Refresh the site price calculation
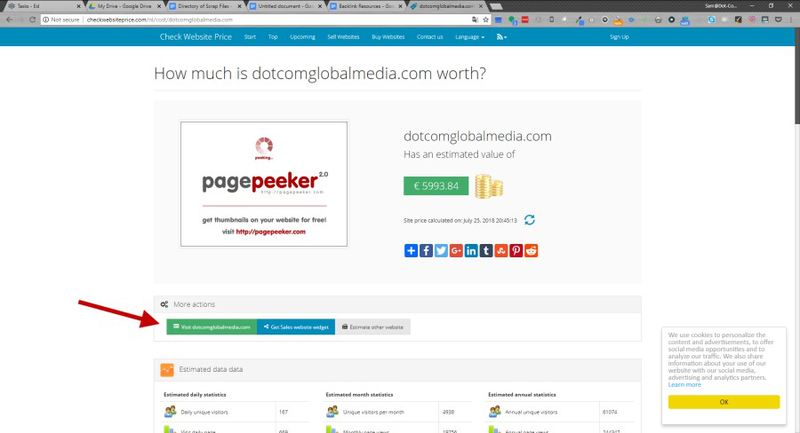The width and height of the screenshot is (800, 433). pos(530,220)
